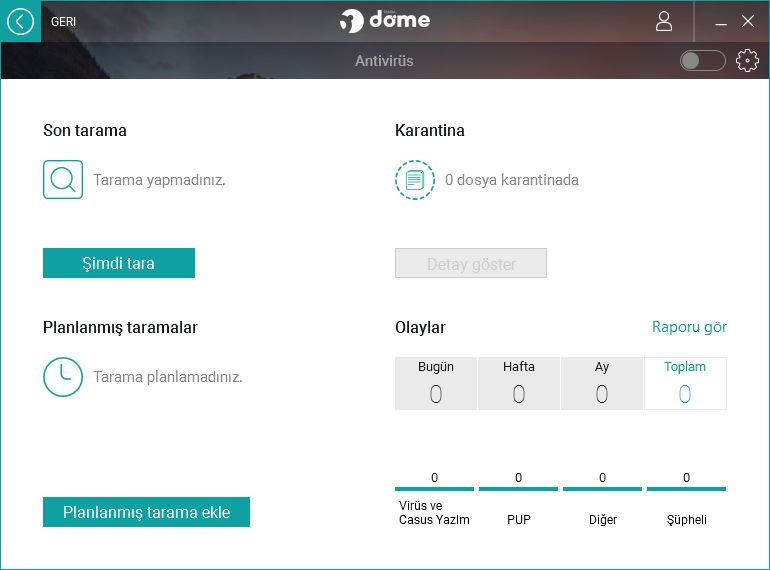Click the Planlanmış taramalar heading
Screen dimensions: 770x570
120,327
